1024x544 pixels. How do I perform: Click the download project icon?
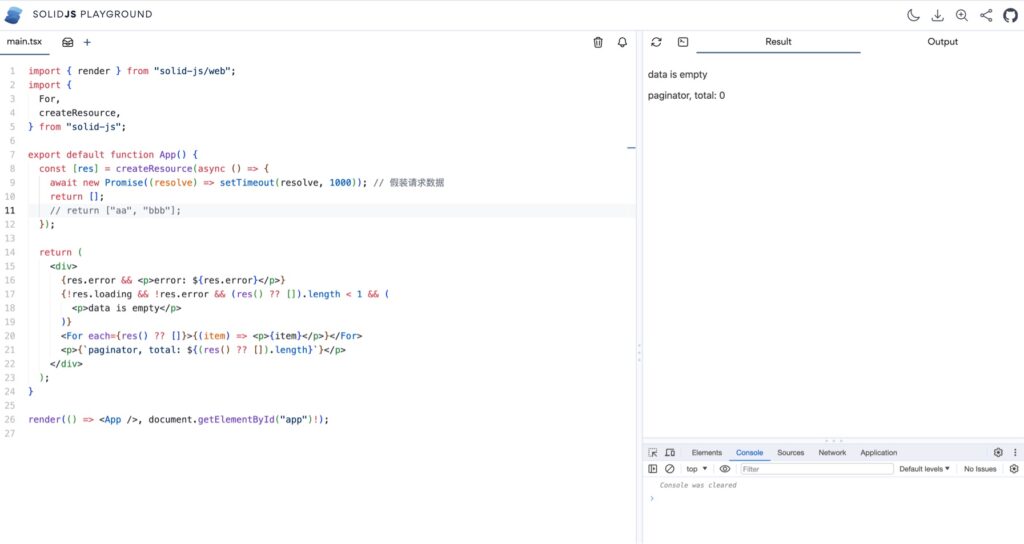tap(937, 15)
